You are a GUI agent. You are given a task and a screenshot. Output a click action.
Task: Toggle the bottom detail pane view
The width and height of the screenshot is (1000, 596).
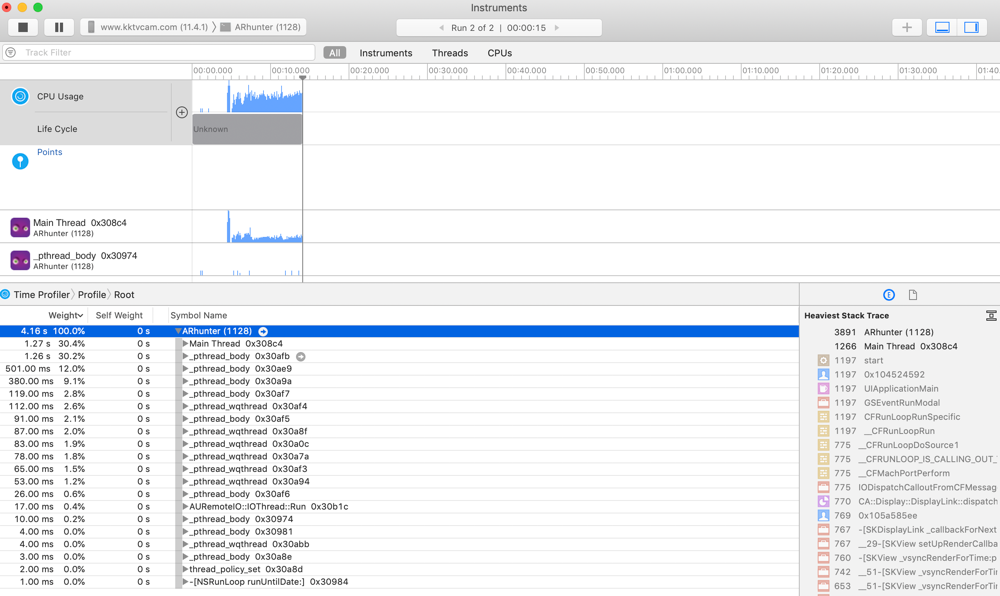(x=942, y=27)
